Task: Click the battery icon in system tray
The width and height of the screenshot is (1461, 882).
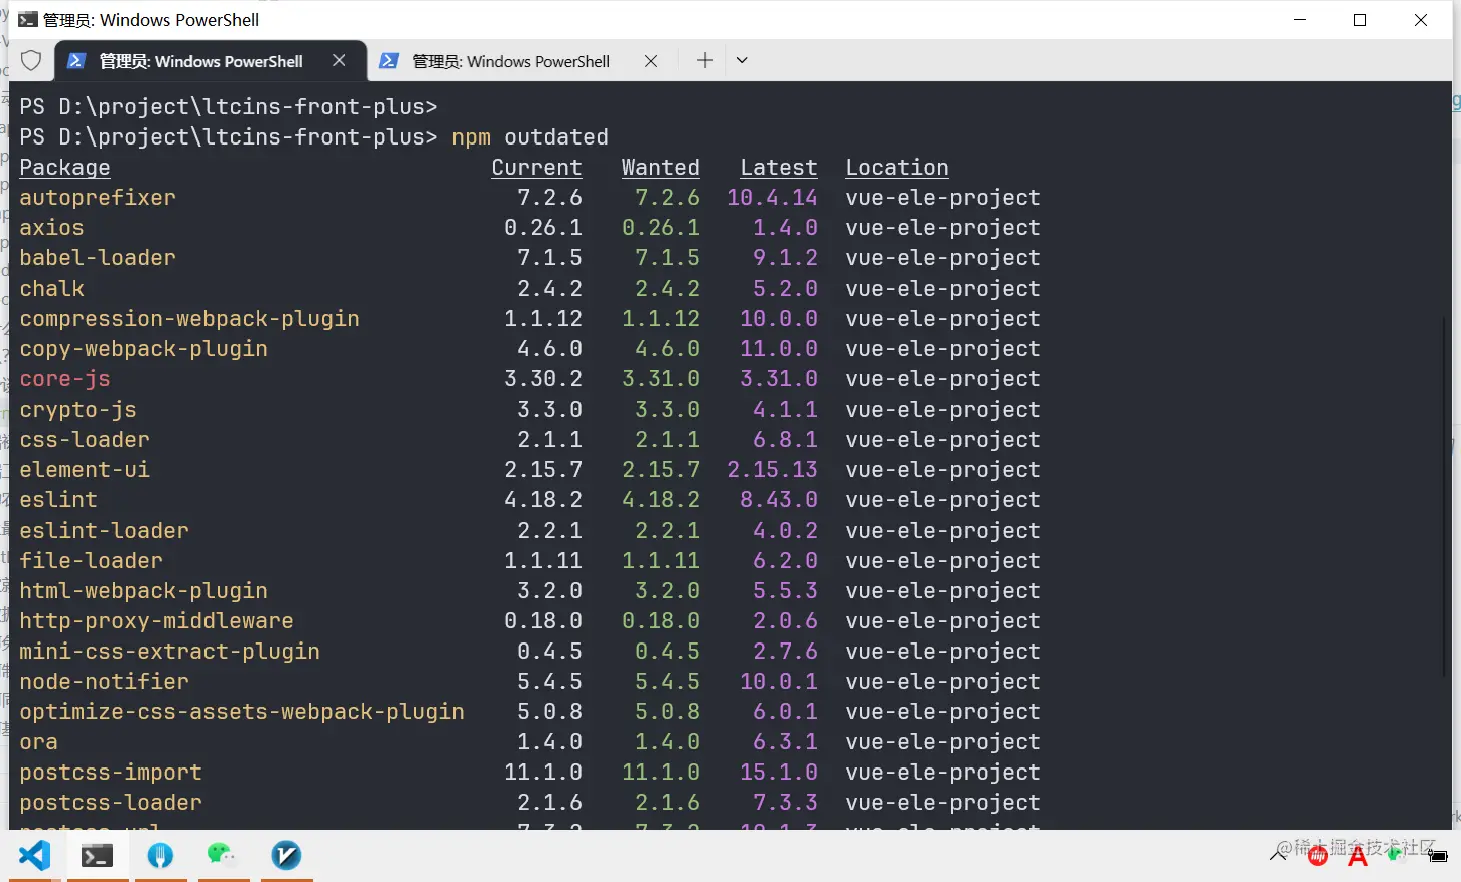Action: pos(1438,856)
